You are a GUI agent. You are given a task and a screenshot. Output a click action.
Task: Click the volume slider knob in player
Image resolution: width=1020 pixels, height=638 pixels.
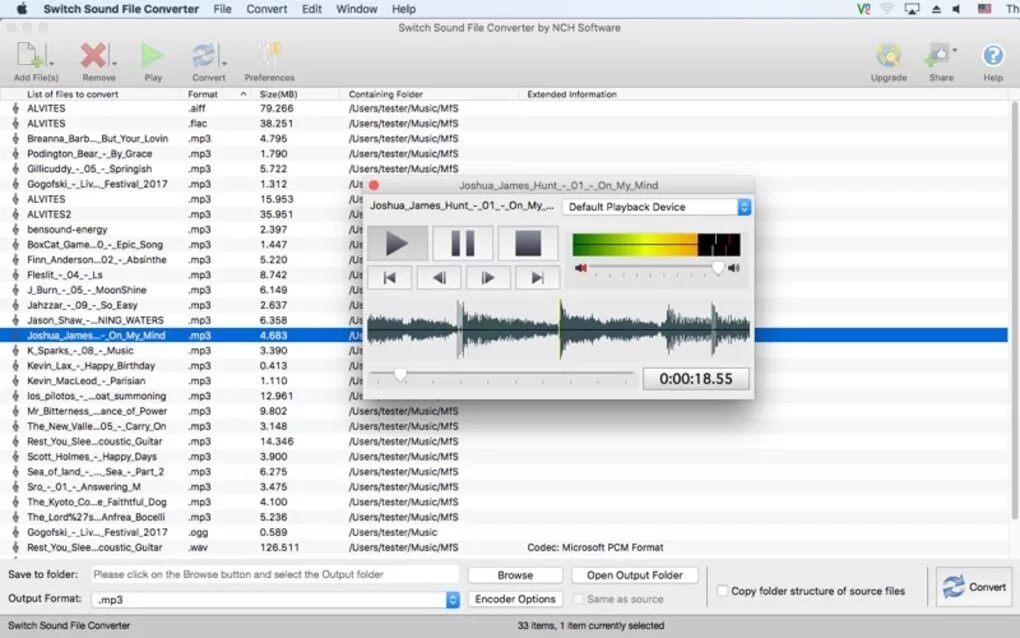tap(718, 267)
